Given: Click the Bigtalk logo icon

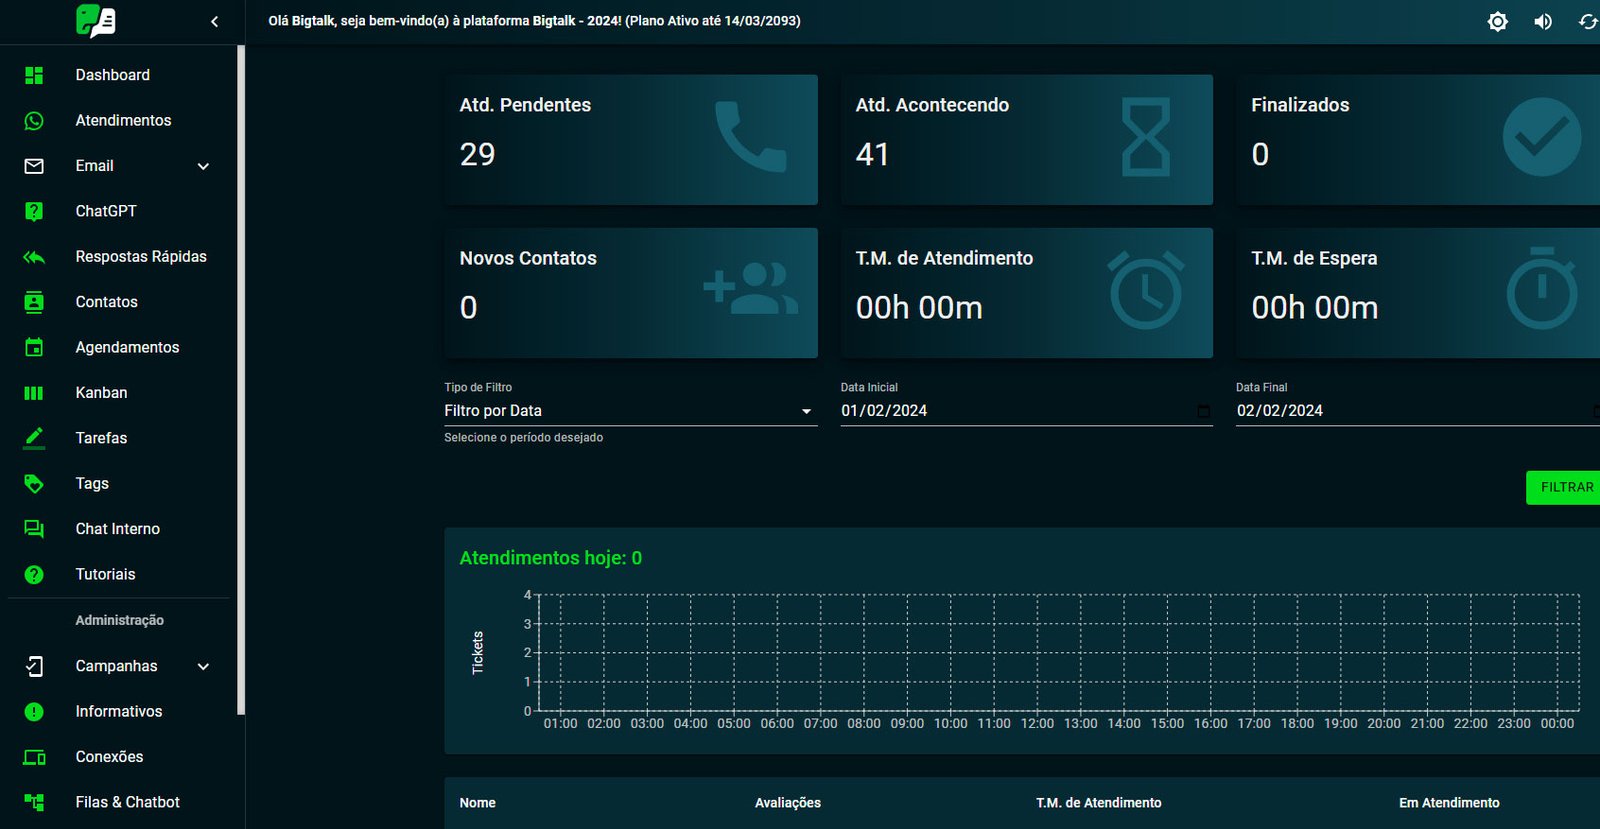Looking at the screenshot, I should [96, 21].
